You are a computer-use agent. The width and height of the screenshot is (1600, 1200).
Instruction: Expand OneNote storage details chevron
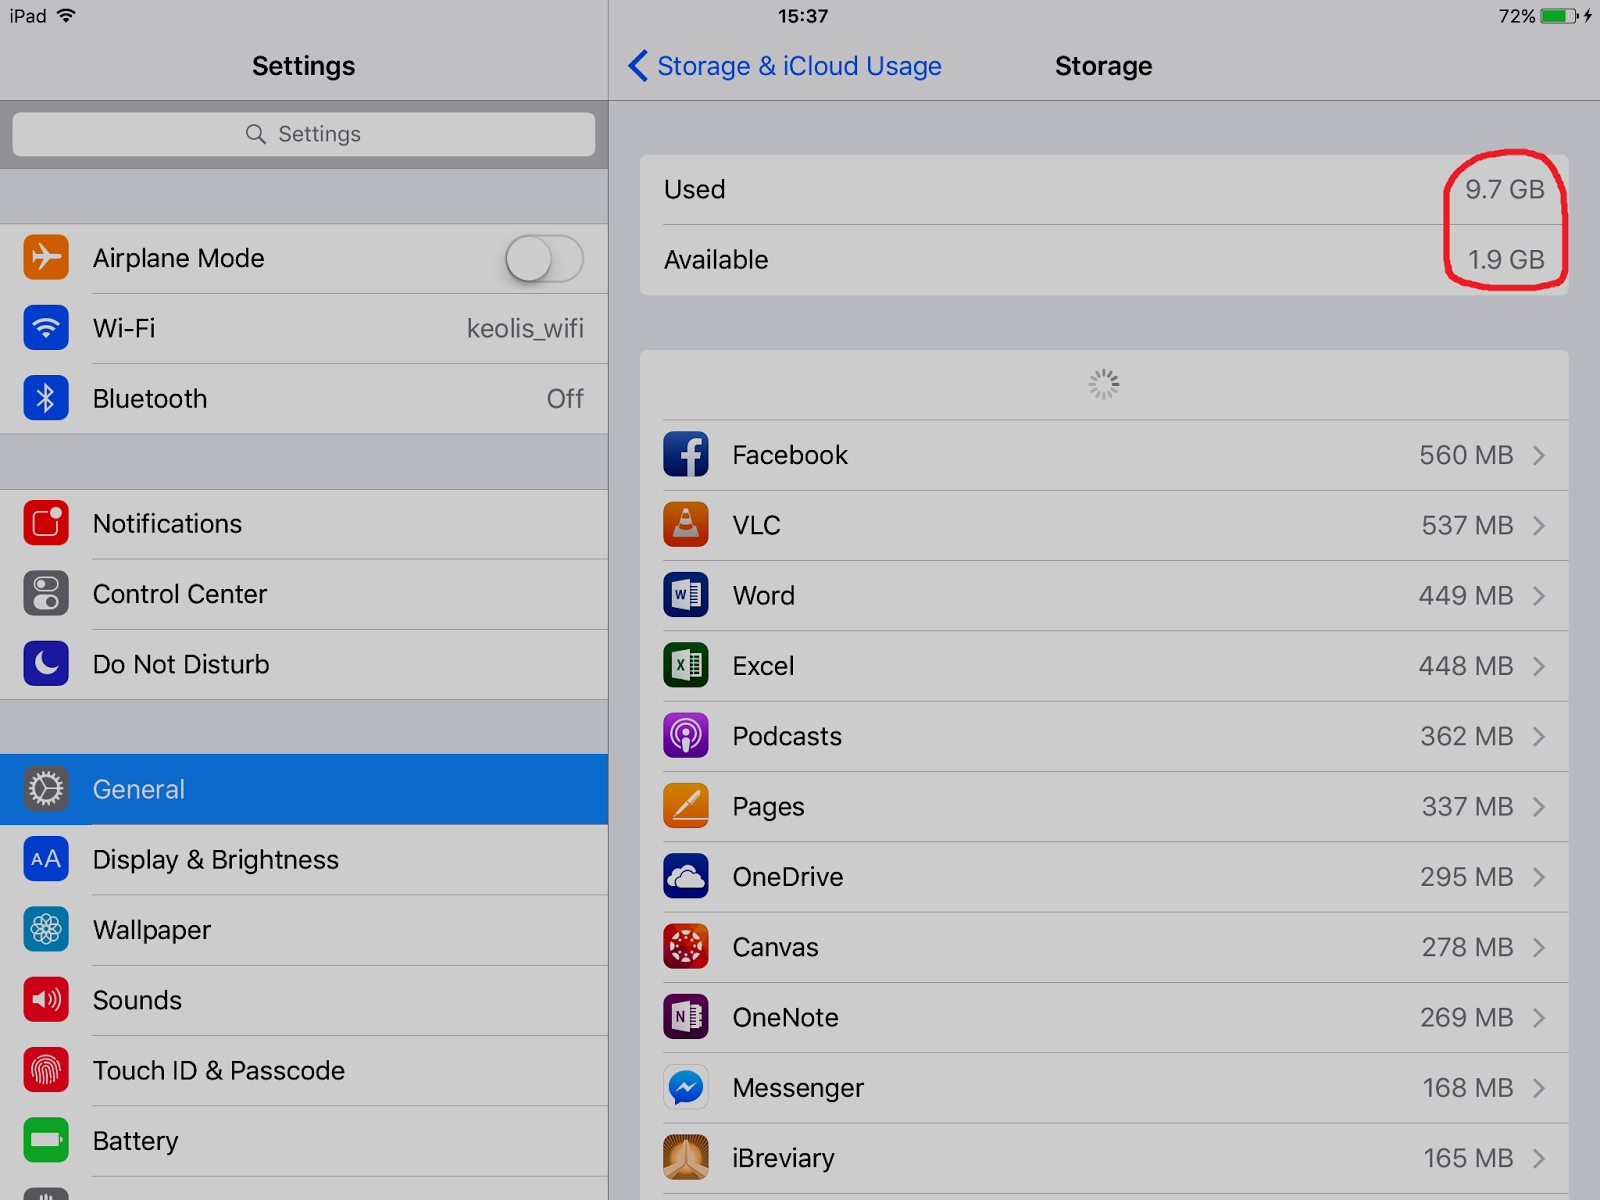pyautogui.click(x=1539, y=1017)
